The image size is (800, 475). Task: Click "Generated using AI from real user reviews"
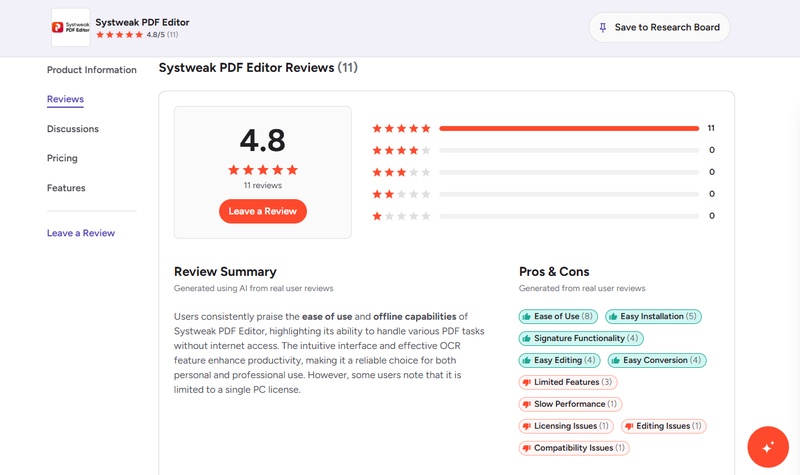tap(254, 288)
